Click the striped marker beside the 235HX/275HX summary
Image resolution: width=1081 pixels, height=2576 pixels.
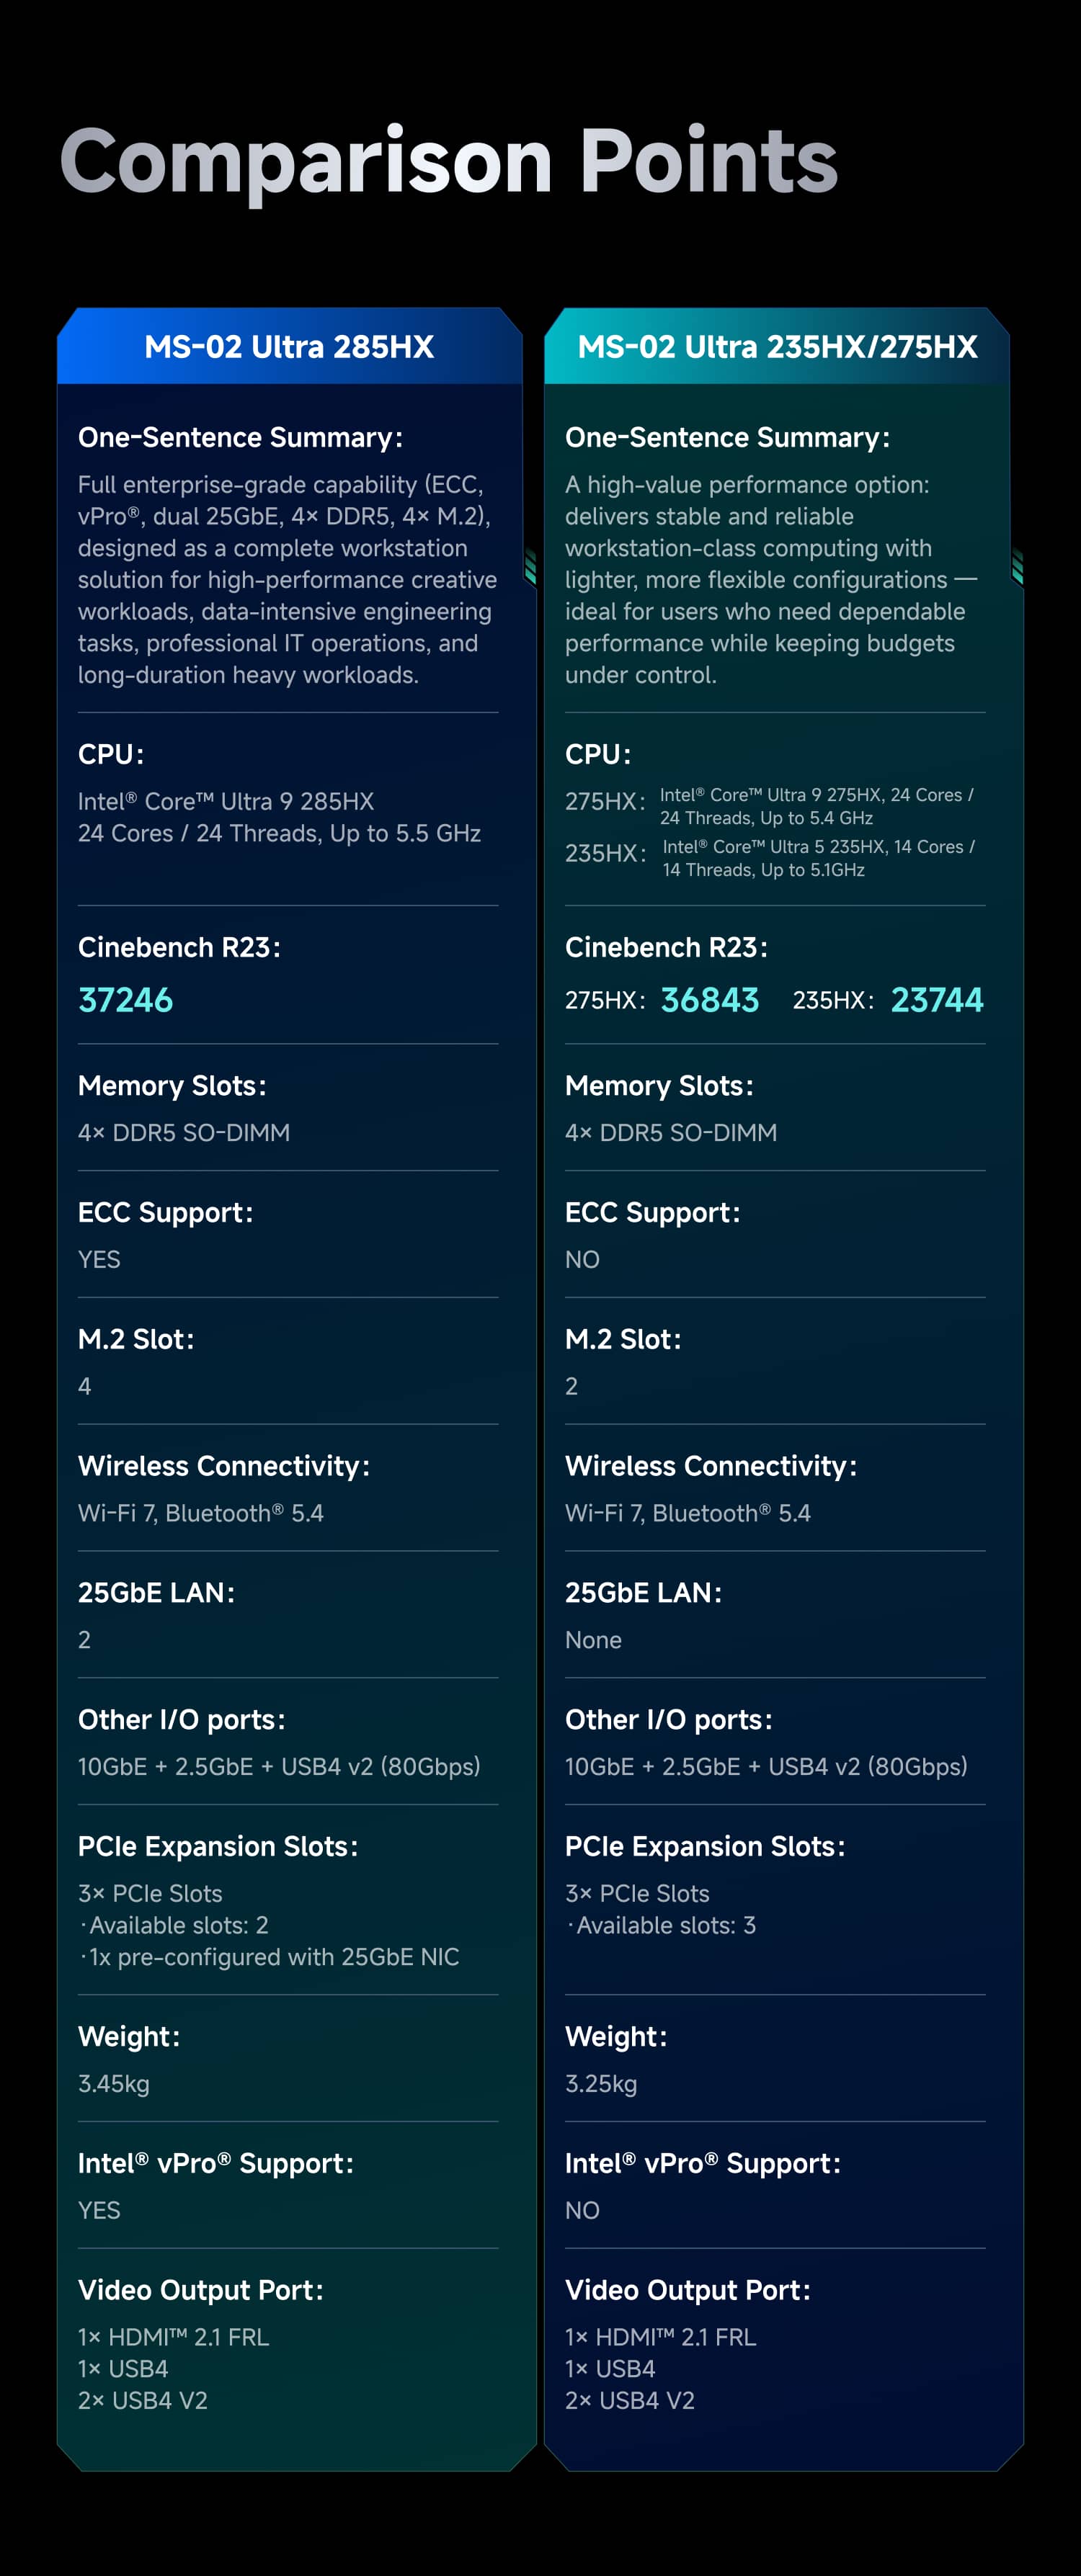(x=1017, y=567)
